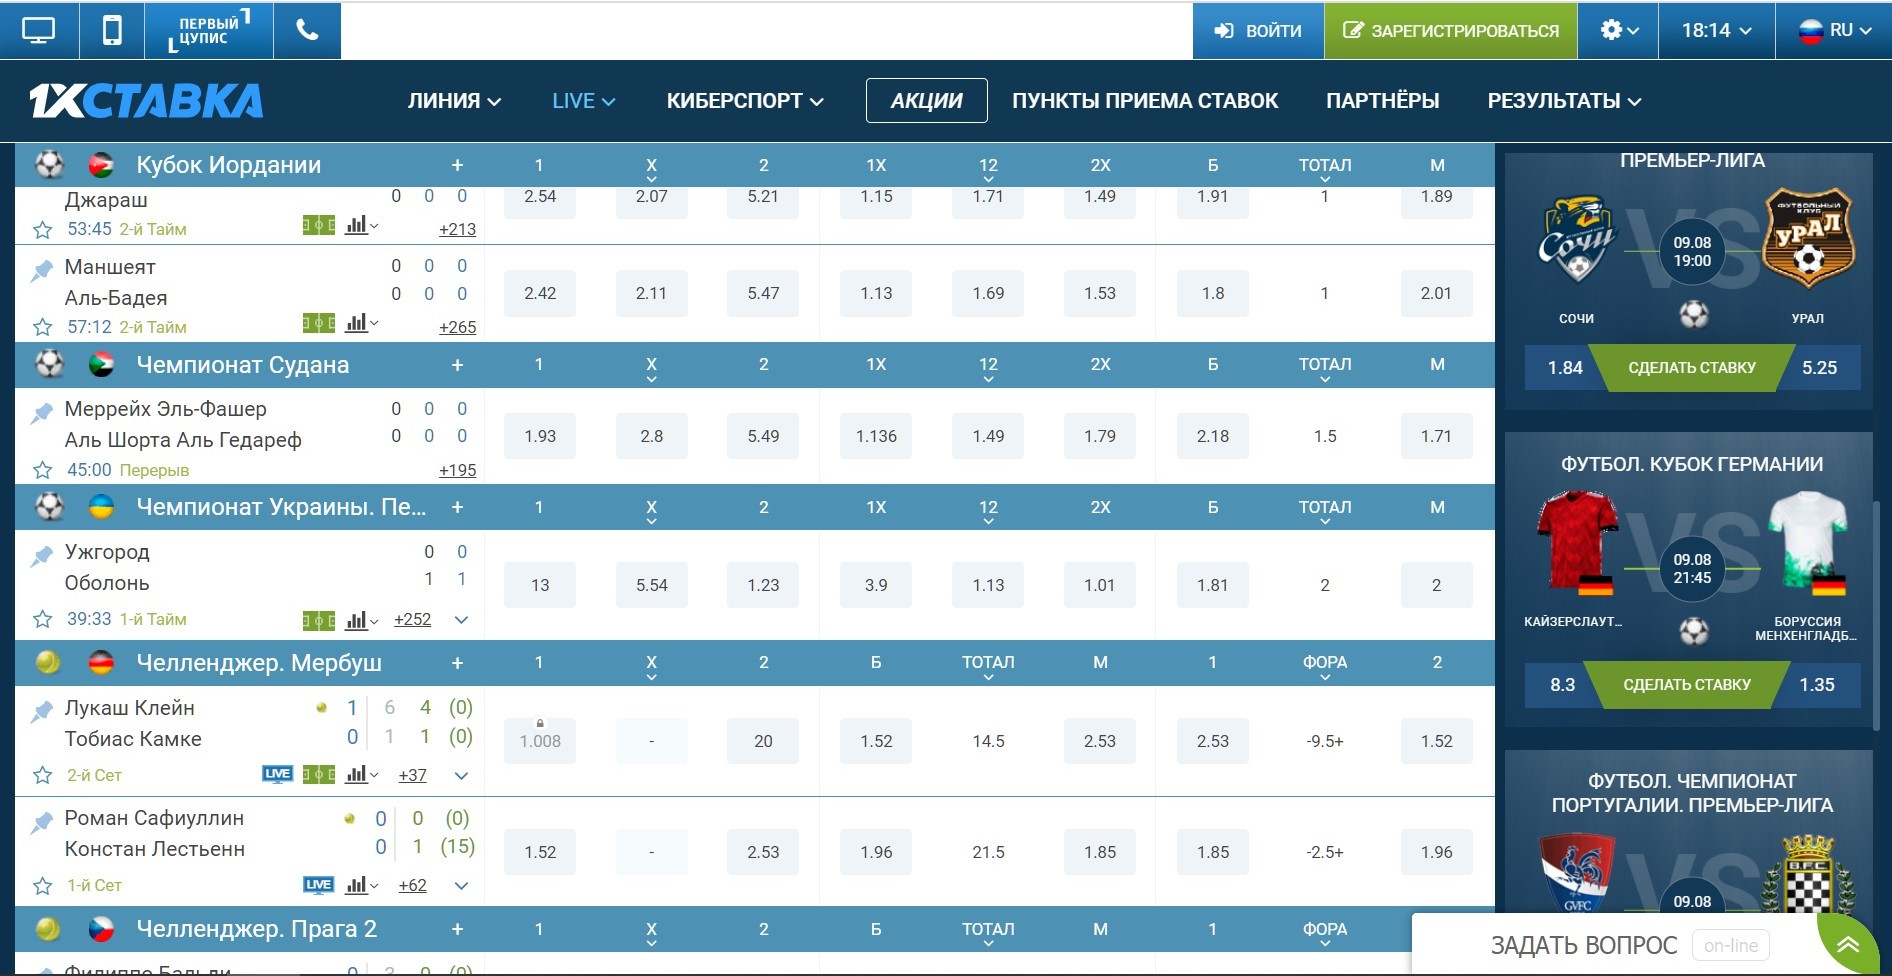Open LIVE video stream for Лукаш Клейн match
The height and width of the screenshot is (976, 1892).
point(277,774)
